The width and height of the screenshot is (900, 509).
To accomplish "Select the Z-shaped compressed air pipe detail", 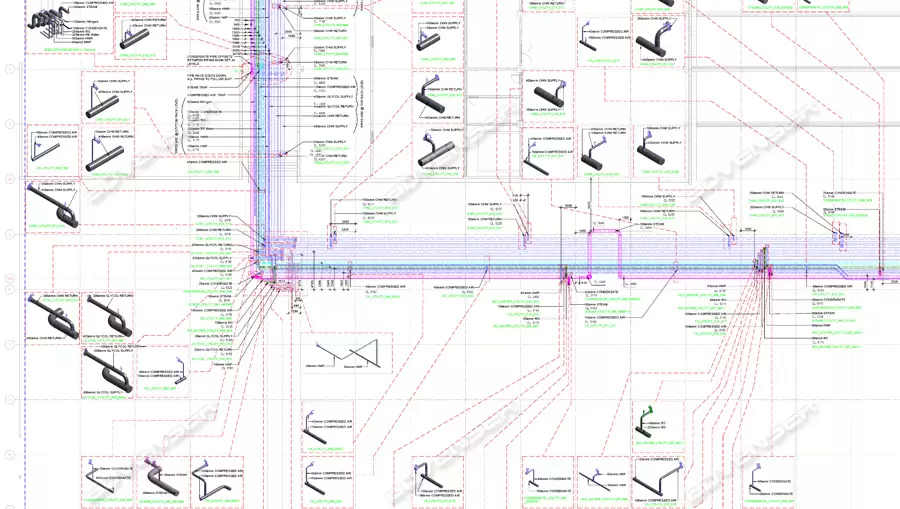I will (217, 482).
